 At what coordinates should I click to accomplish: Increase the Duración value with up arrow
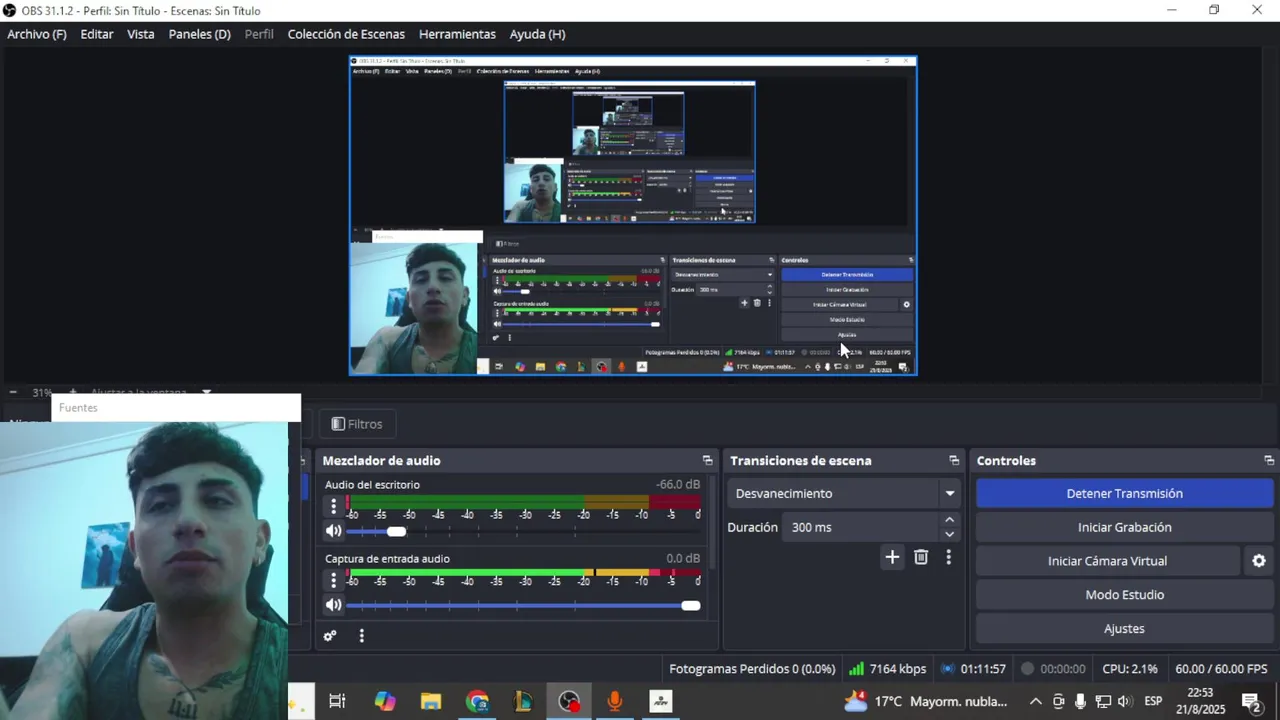pos(950,520)
